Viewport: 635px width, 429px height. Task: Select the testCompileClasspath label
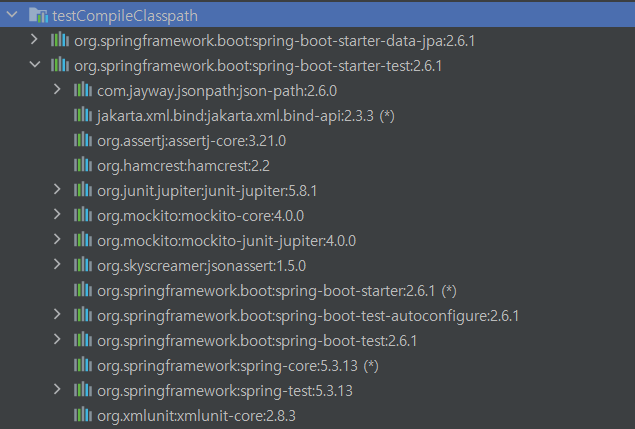(x=125, y=16)
